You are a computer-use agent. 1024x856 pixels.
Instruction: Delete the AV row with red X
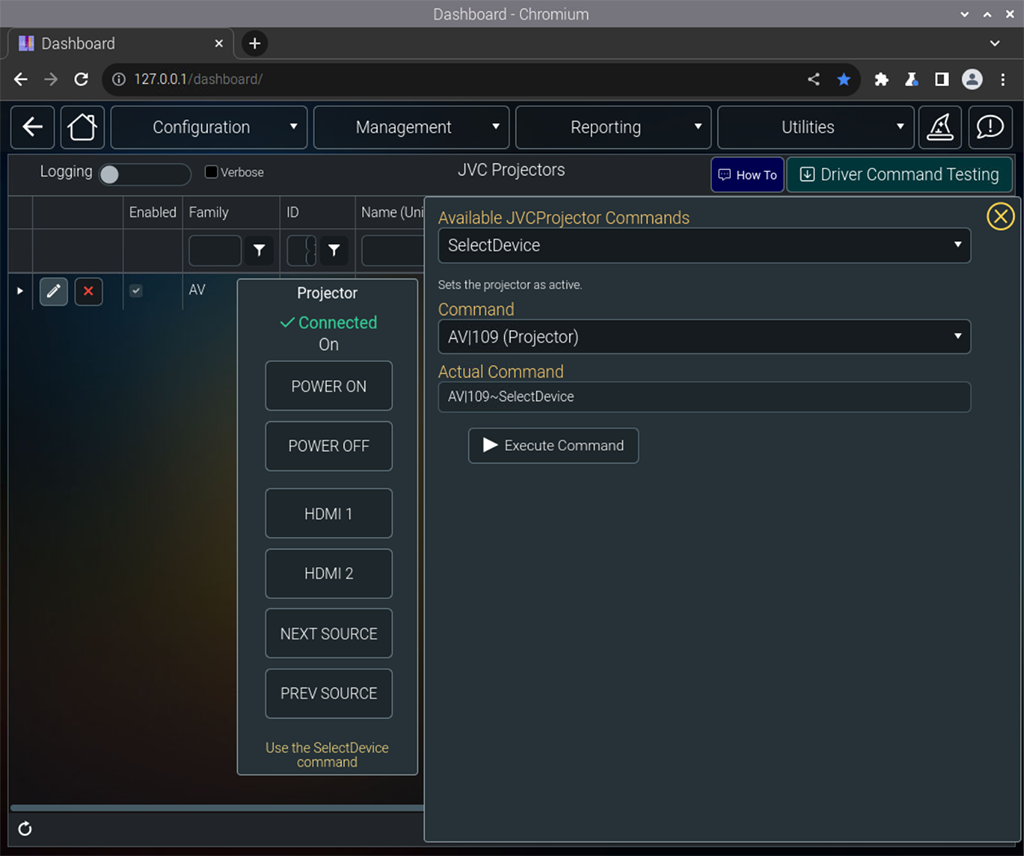[x=88, y=291]
